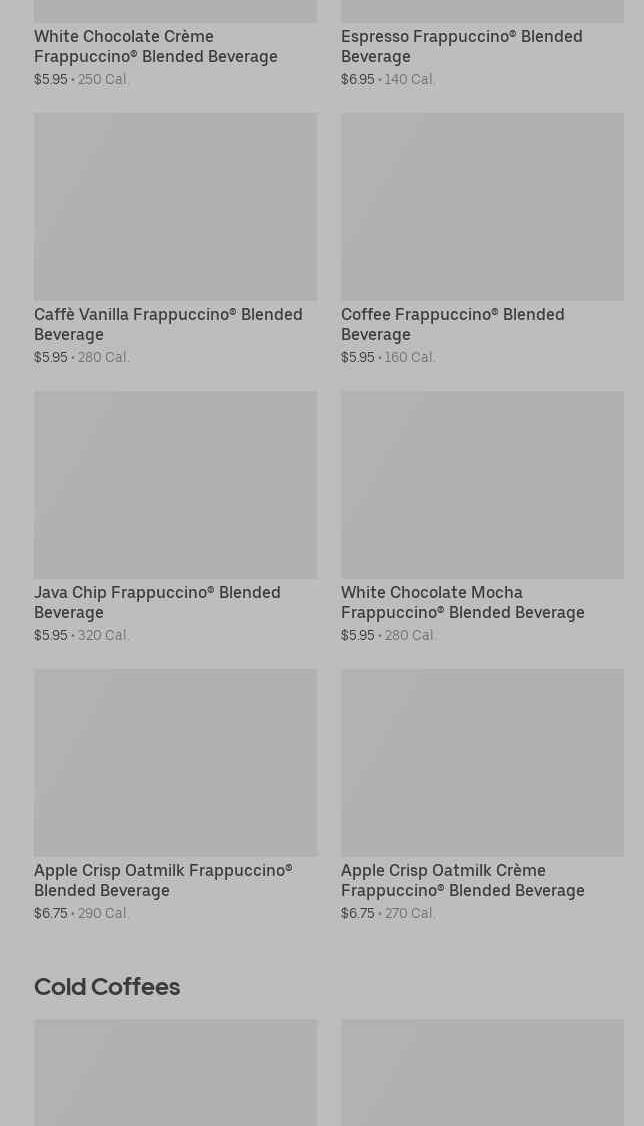644x1126 pixels.
Task: Click the Cold Coffees section heading
Action: 107,986
